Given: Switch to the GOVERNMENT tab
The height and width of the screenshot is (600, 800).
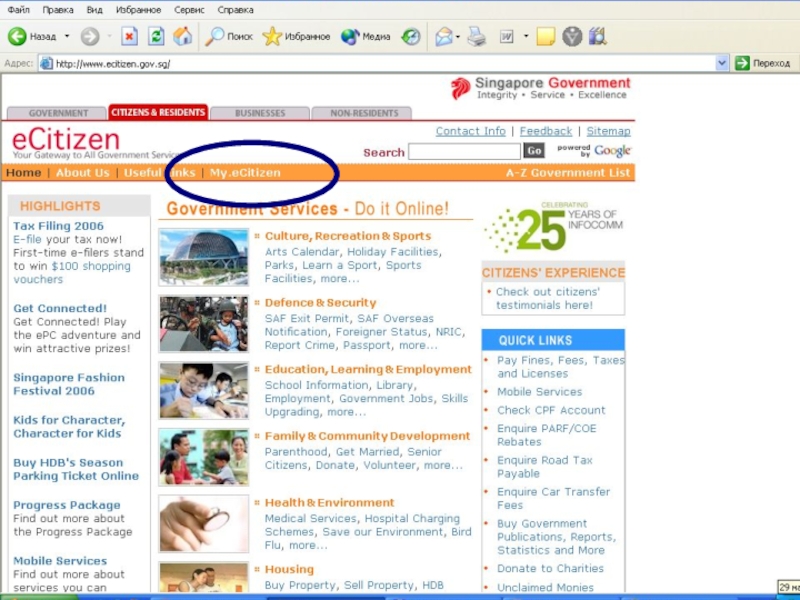Looking at the screenshot, I should 58,113.
